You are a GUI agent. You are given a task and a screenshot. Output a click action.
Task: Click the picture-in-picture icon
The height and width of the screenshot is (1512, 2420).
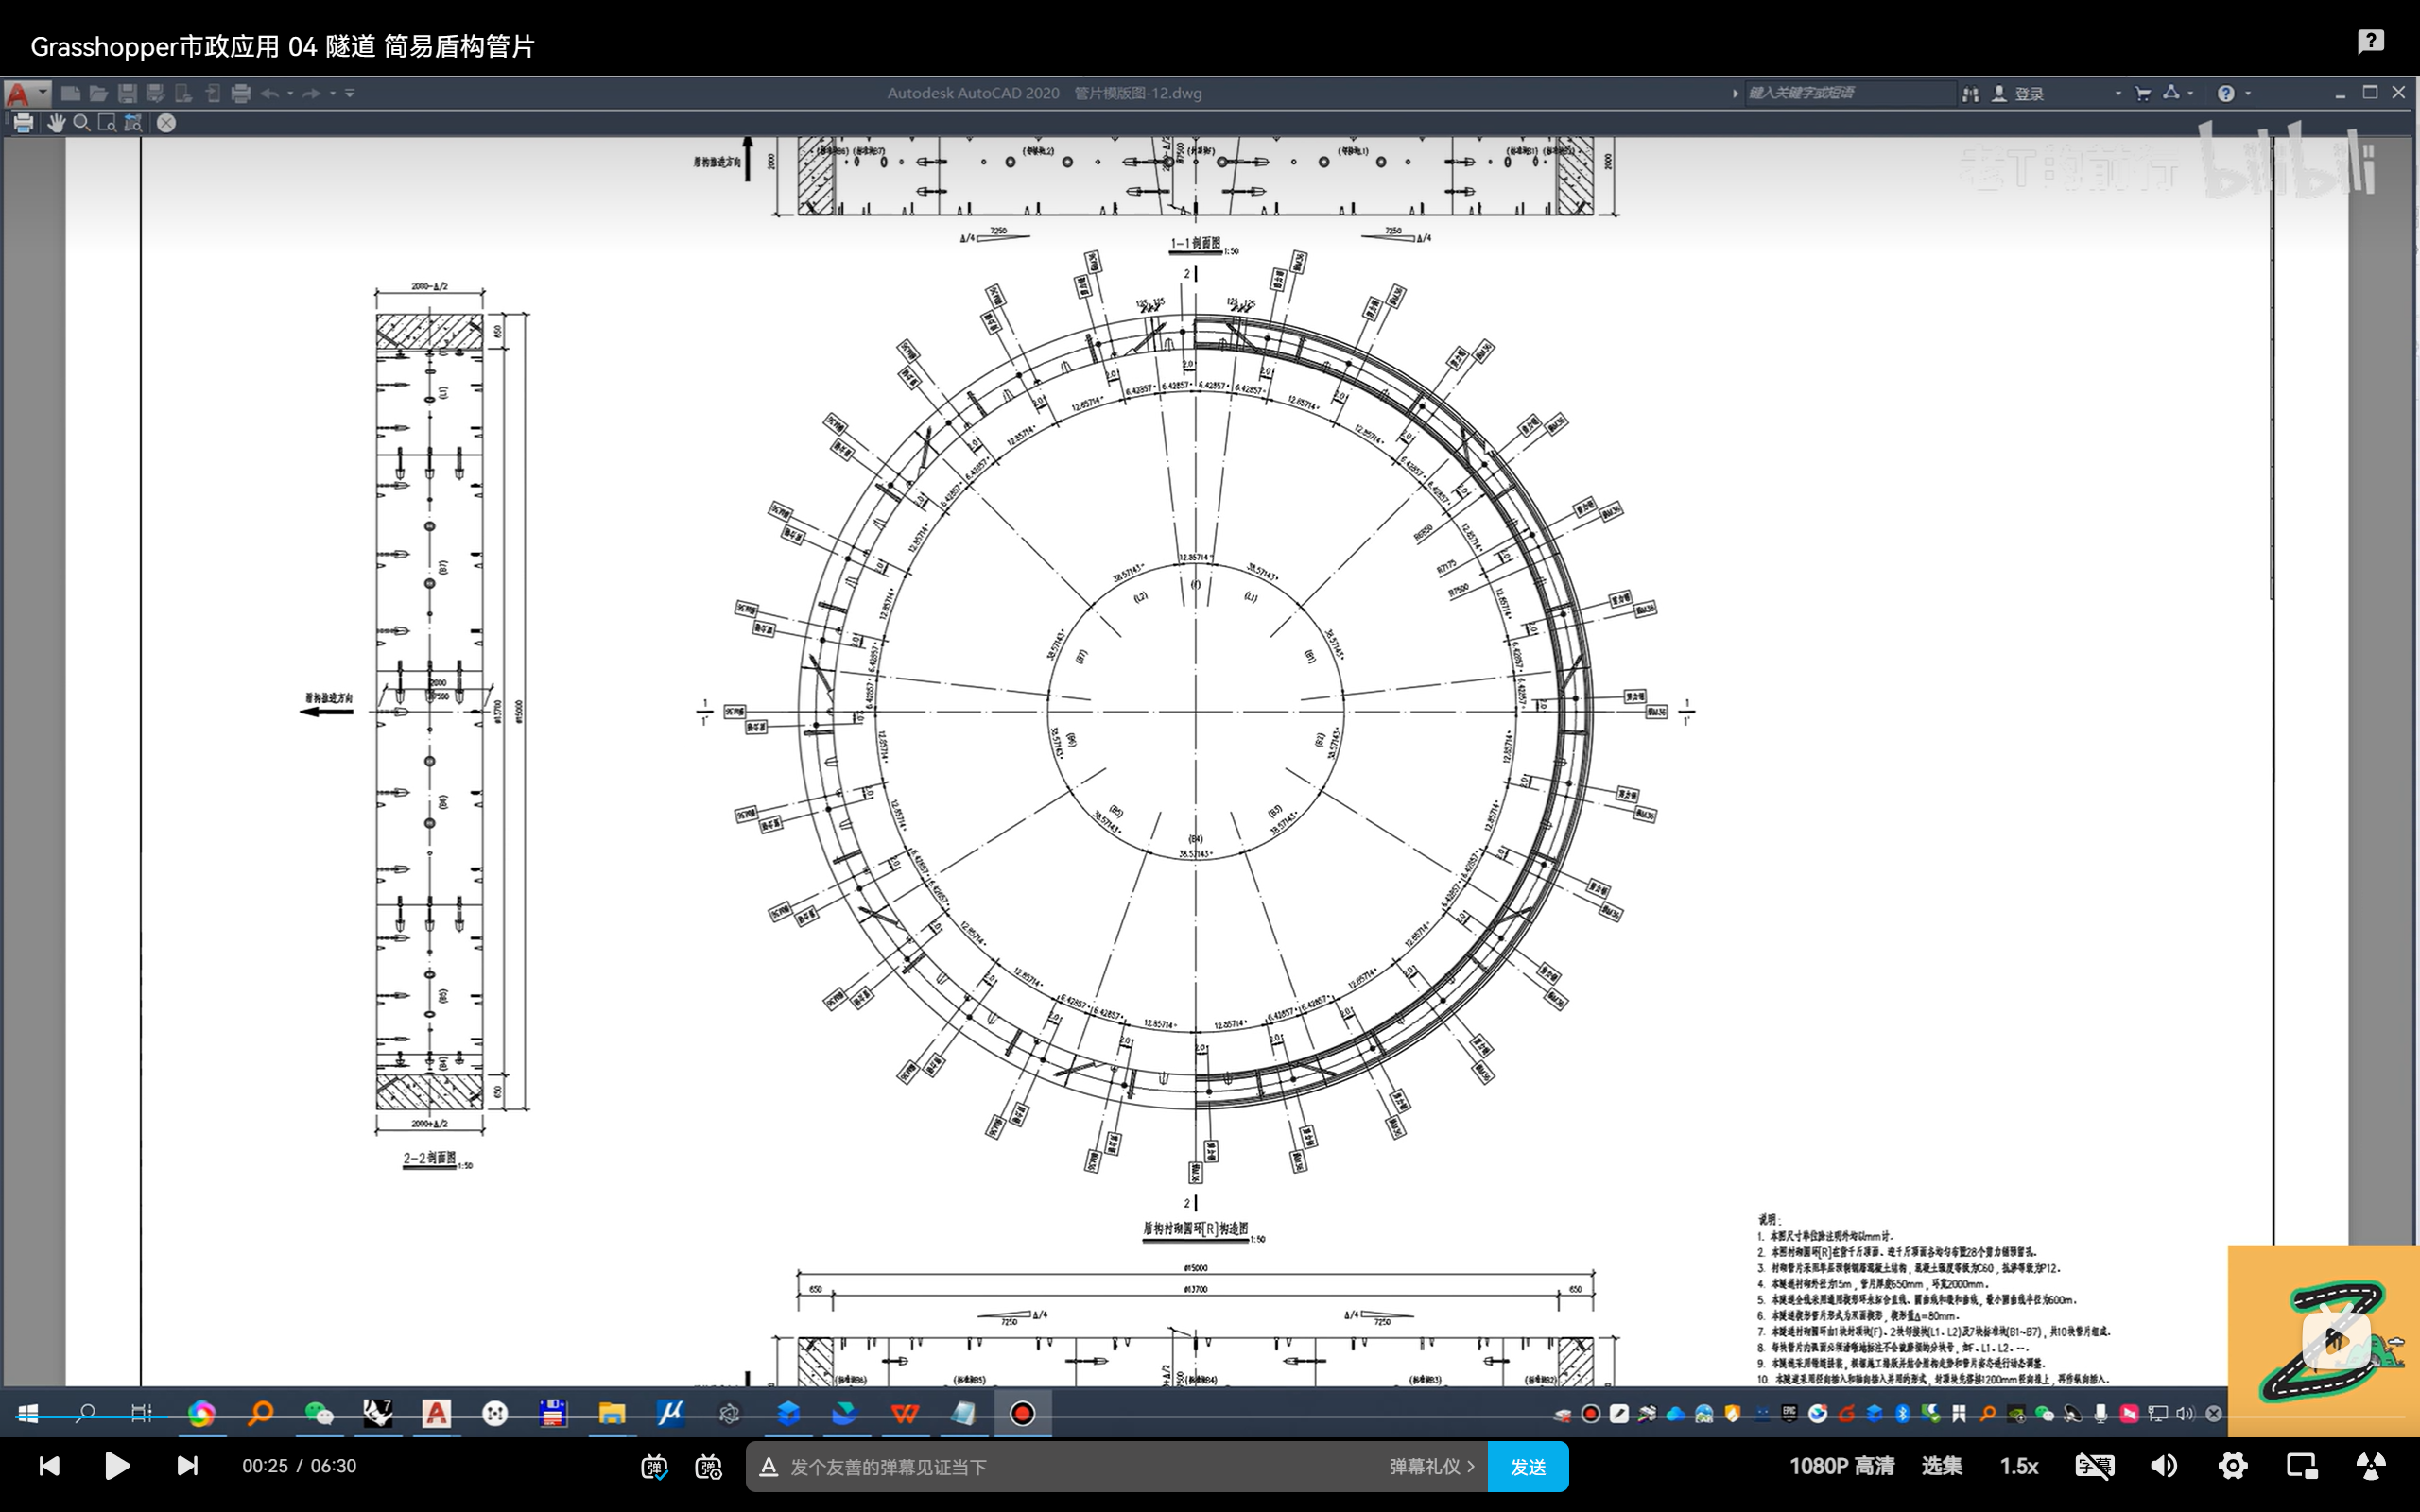pyautogui.click(x=2302, y=1466)
